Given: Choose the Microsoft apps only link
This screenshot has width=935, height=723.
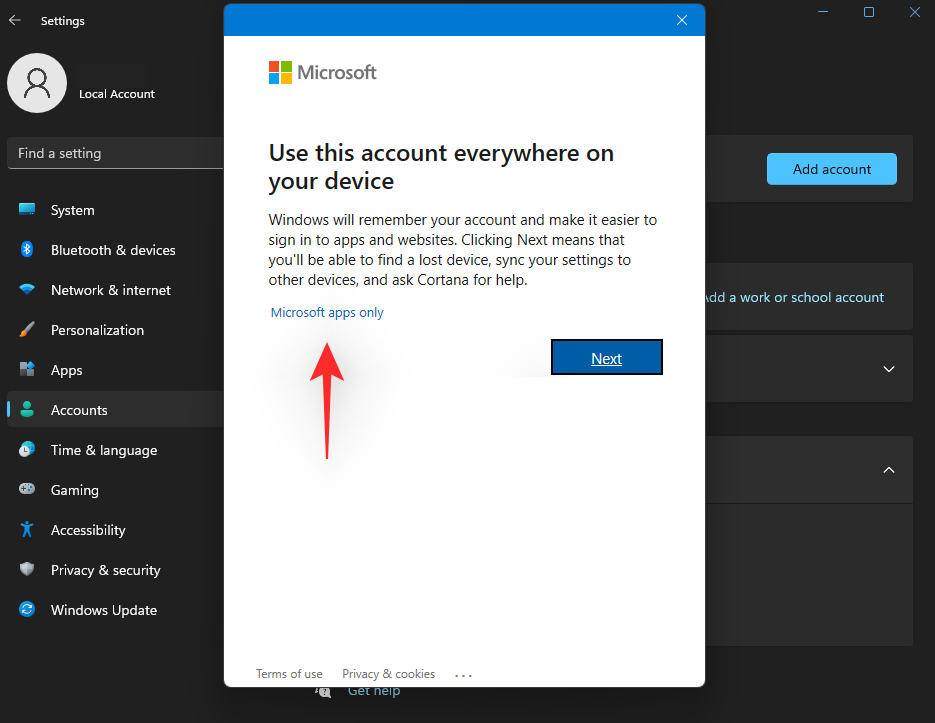Looking at the screenshot, I should tap(327, 313).
